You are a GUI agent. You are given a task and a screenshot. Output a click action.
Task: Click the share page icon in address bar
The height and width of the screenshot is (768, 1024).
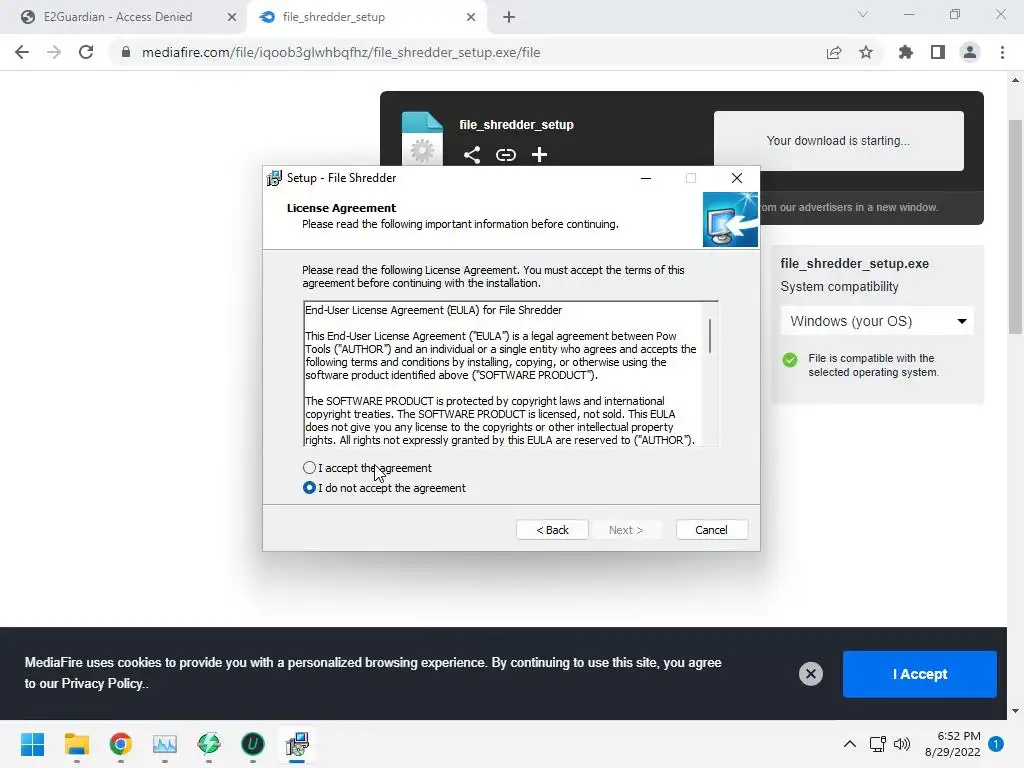[x=834, y=52]
